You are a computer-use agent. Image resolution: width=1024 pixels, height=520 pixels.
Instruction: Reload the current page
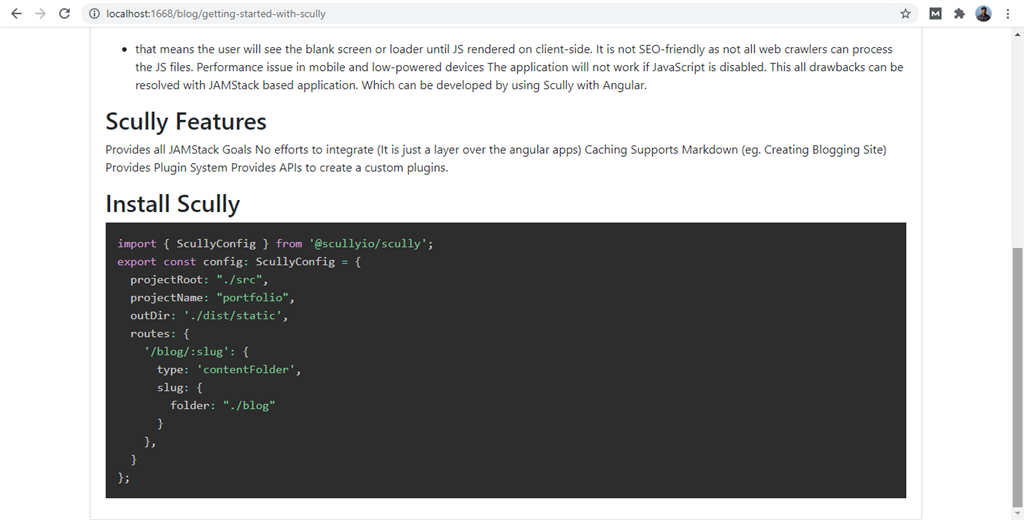(x=65, y=14)
